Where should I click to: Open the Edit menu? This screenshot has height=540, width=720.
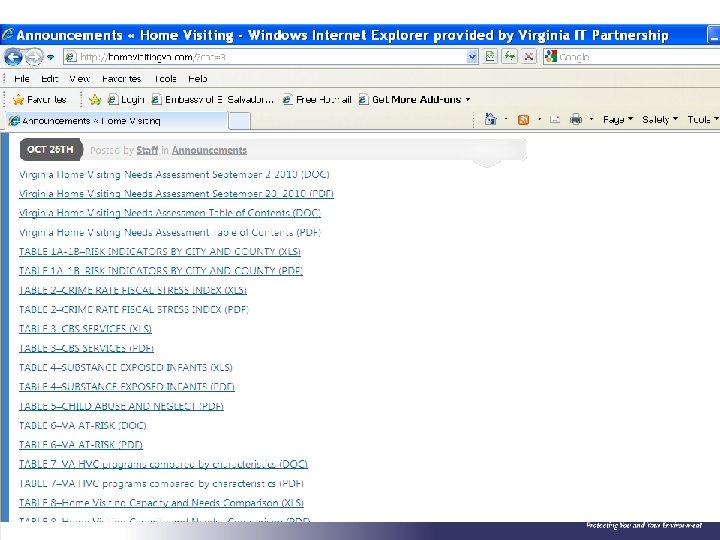[49, 79]
